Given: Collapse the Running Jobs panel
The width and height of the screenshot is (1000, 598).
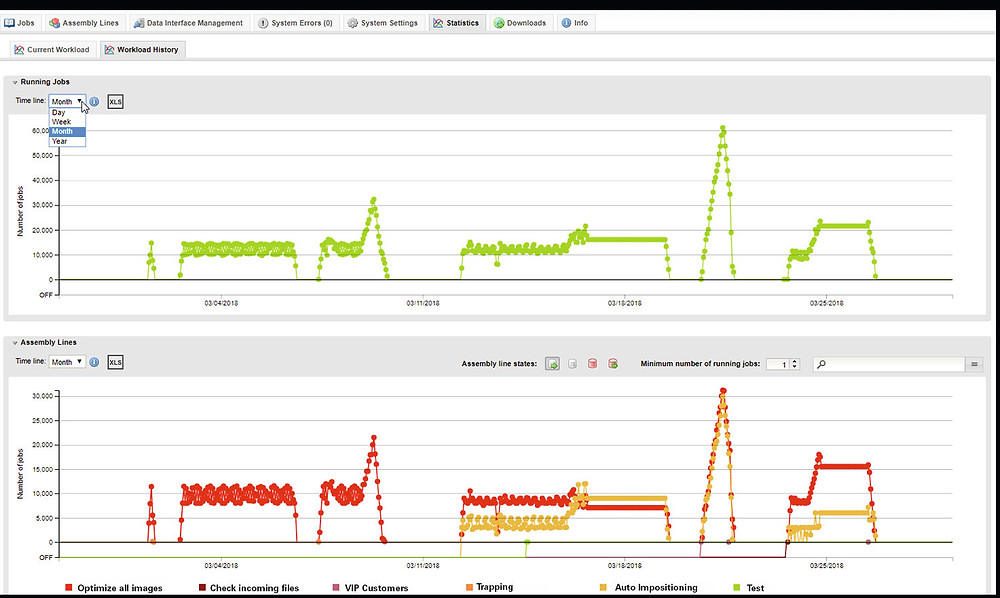Looking at the screenshot, I should click(15, 82).
